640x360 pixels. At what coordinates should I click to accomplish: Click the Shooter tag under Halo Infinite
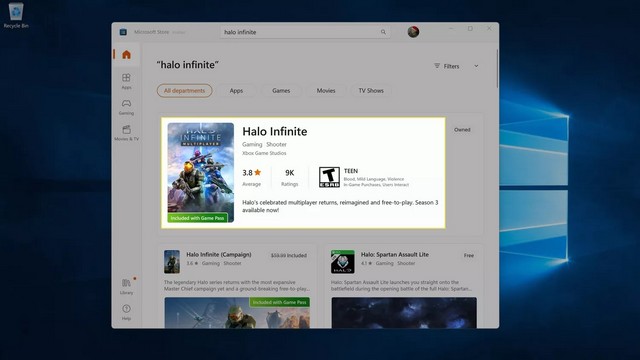click(276, 144)
